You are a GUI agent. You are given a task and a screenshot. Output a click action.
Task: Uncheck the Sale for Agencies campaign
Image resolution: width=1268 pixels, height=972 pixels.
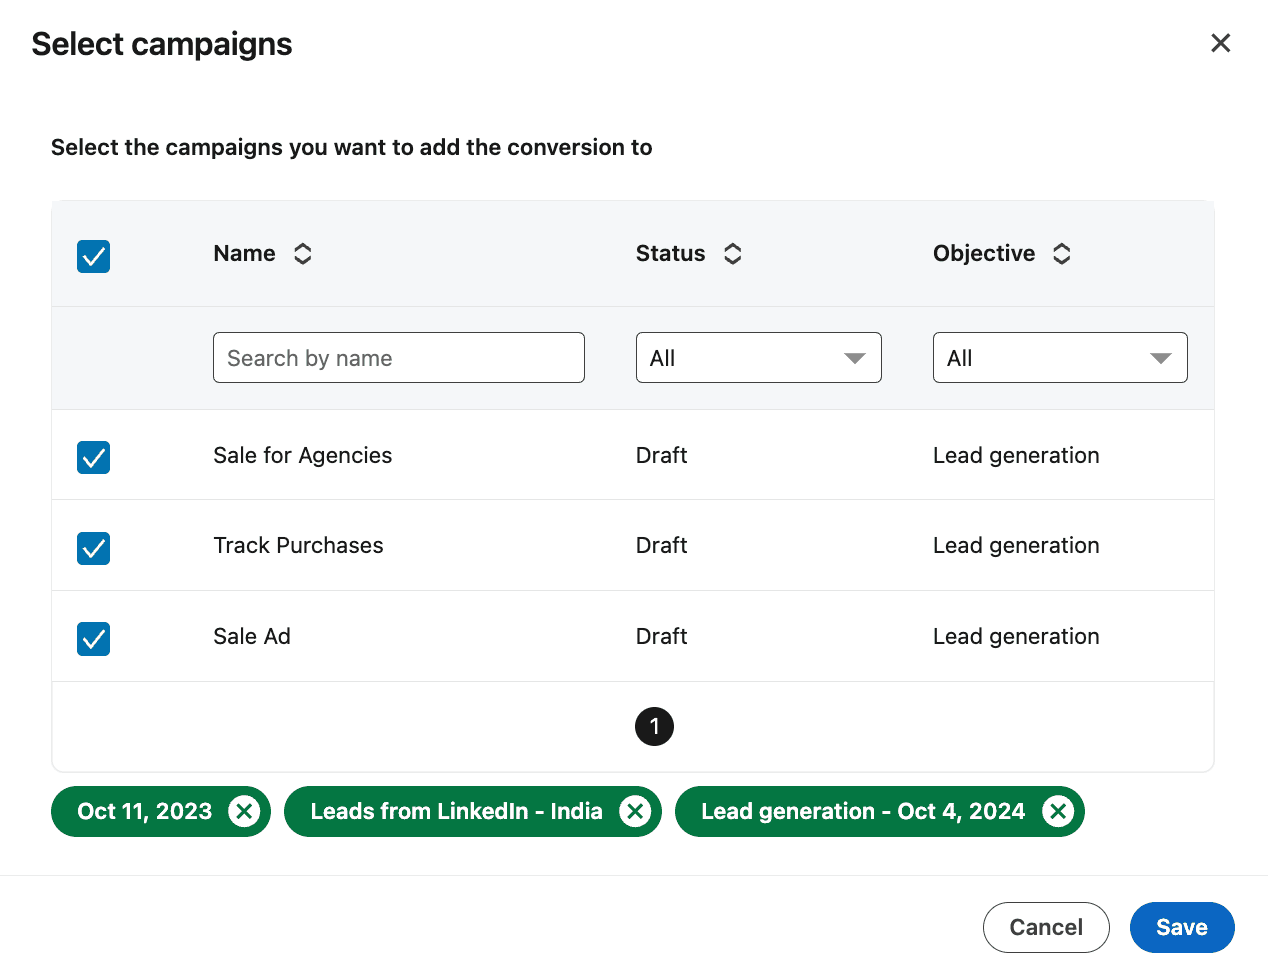tap(94, 458)
